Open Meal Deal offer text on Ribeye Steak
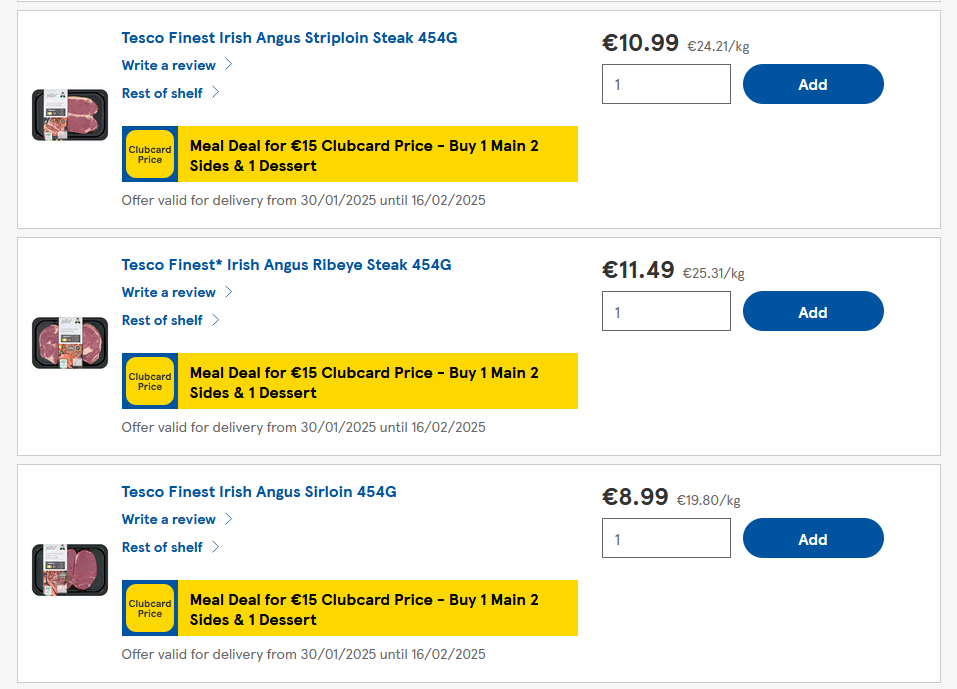Viewport: 957px width, 689px height. [364, 382]
